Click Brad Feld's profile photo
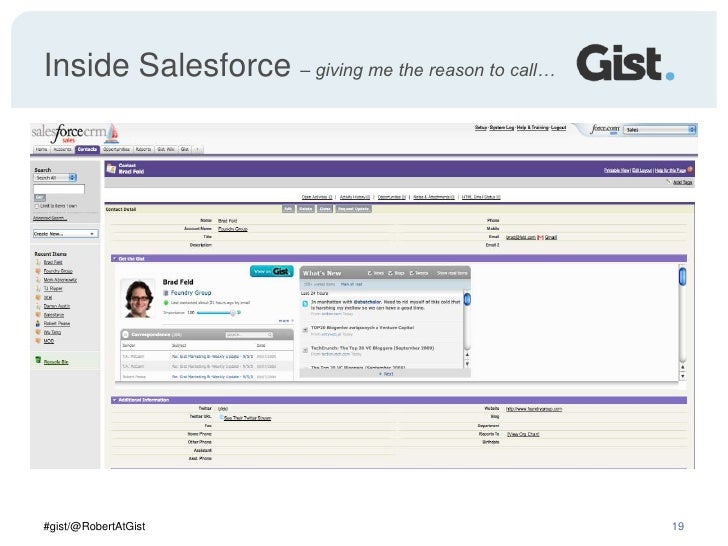This screenshot has width=728, height=546. point(138,299)
